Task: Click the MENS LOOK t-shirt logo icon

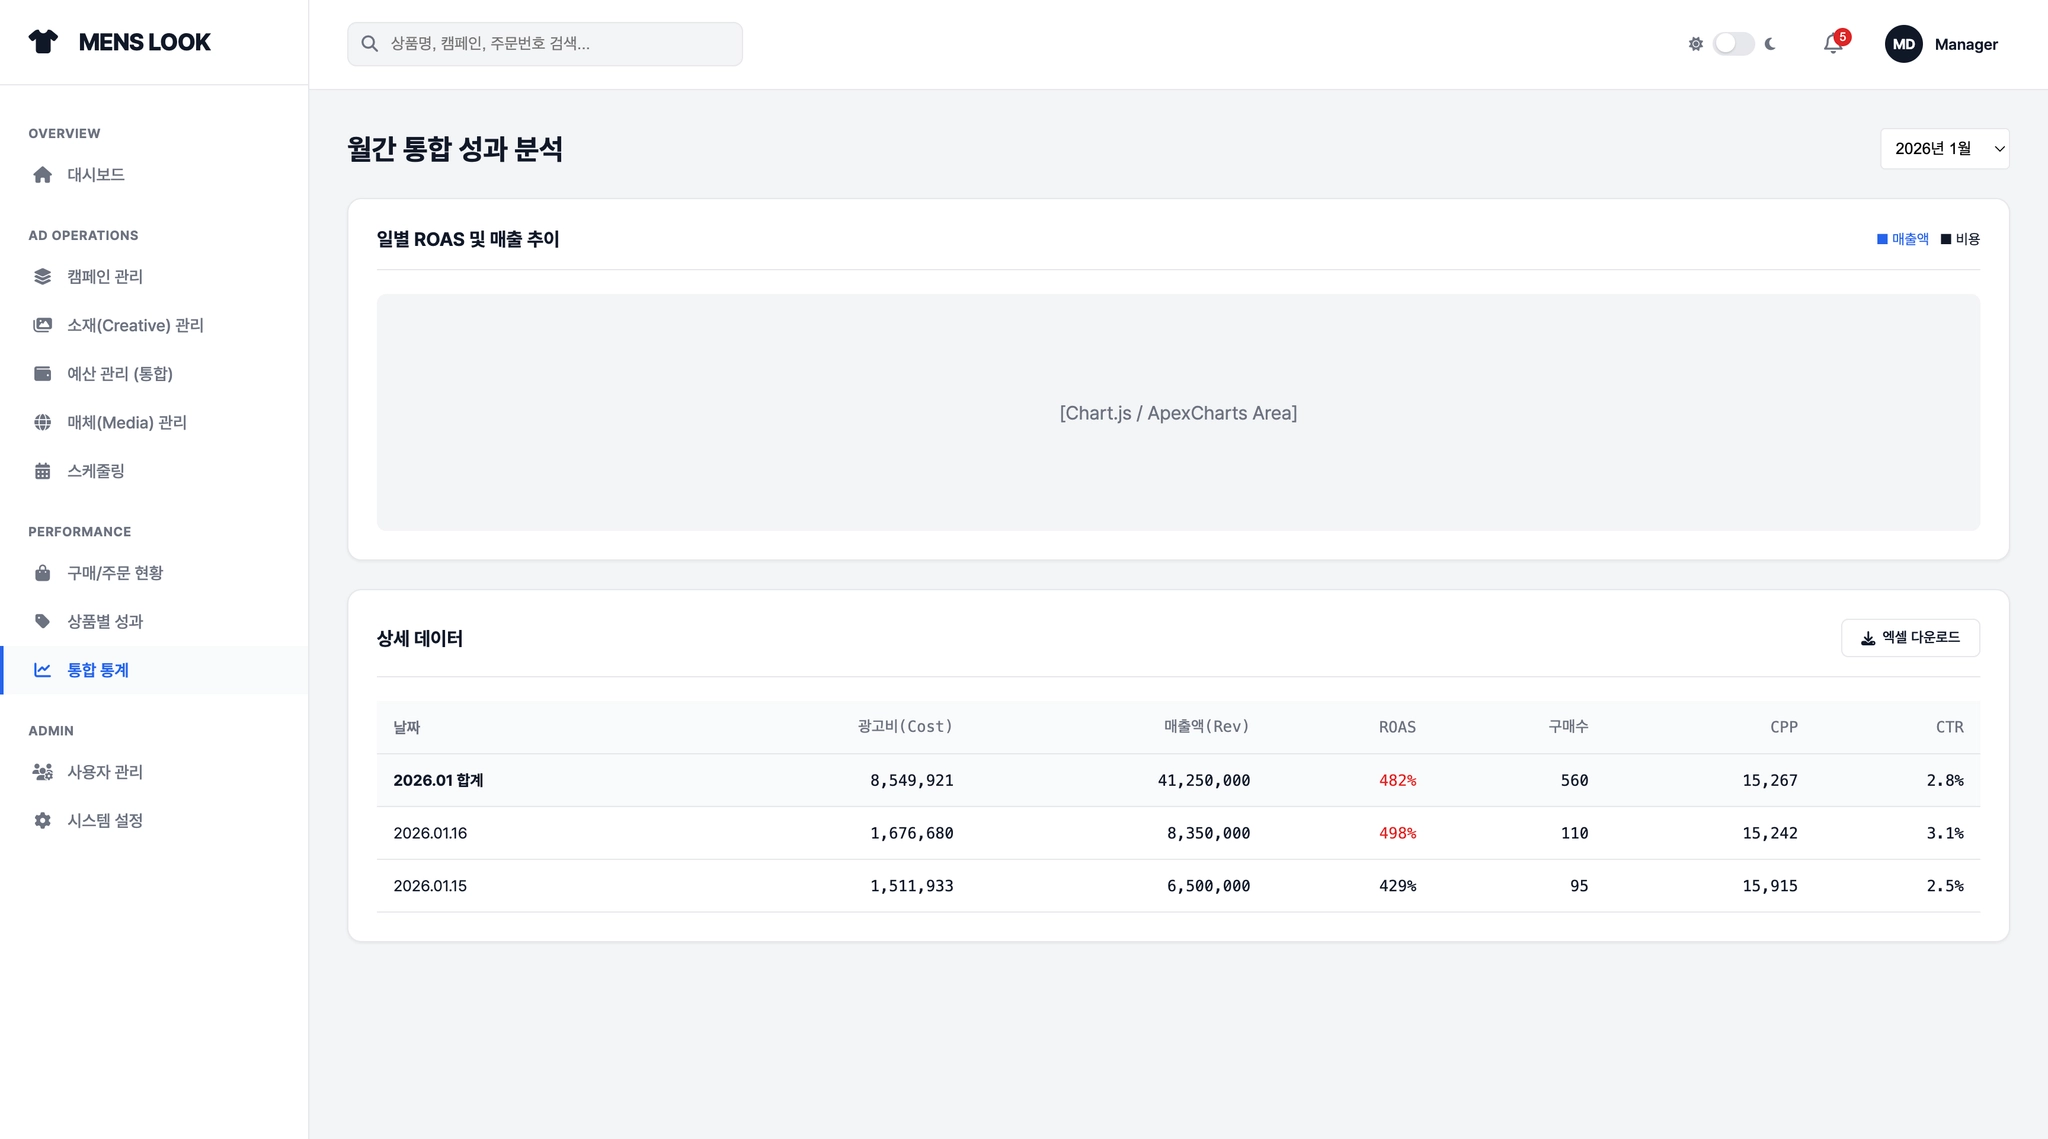Action: click(x=43, y=42)
